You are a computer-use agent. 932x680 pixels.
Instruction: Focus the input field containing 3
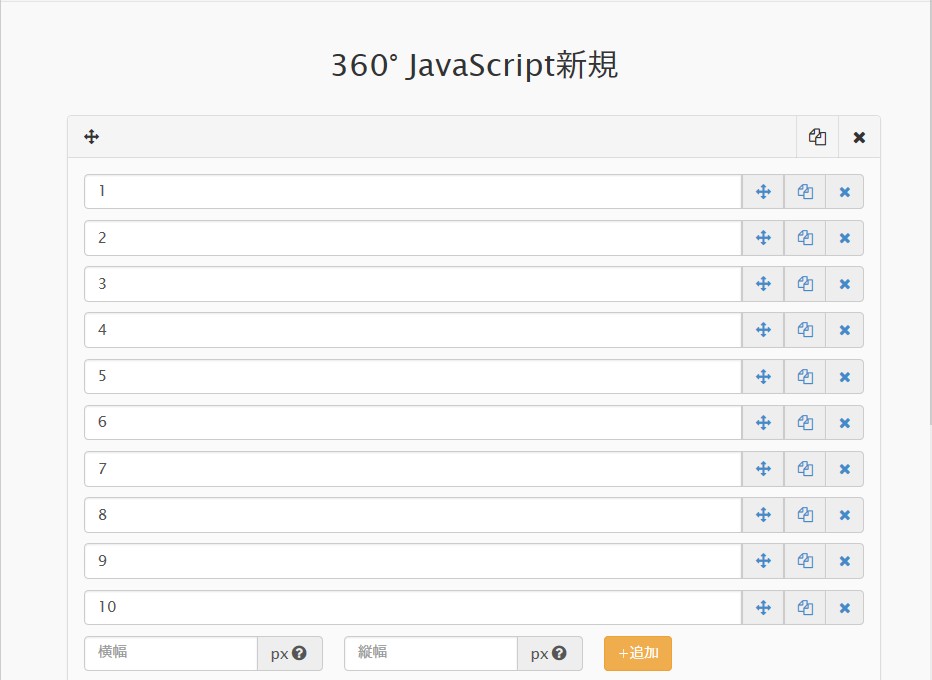click(x=413, y=284)
